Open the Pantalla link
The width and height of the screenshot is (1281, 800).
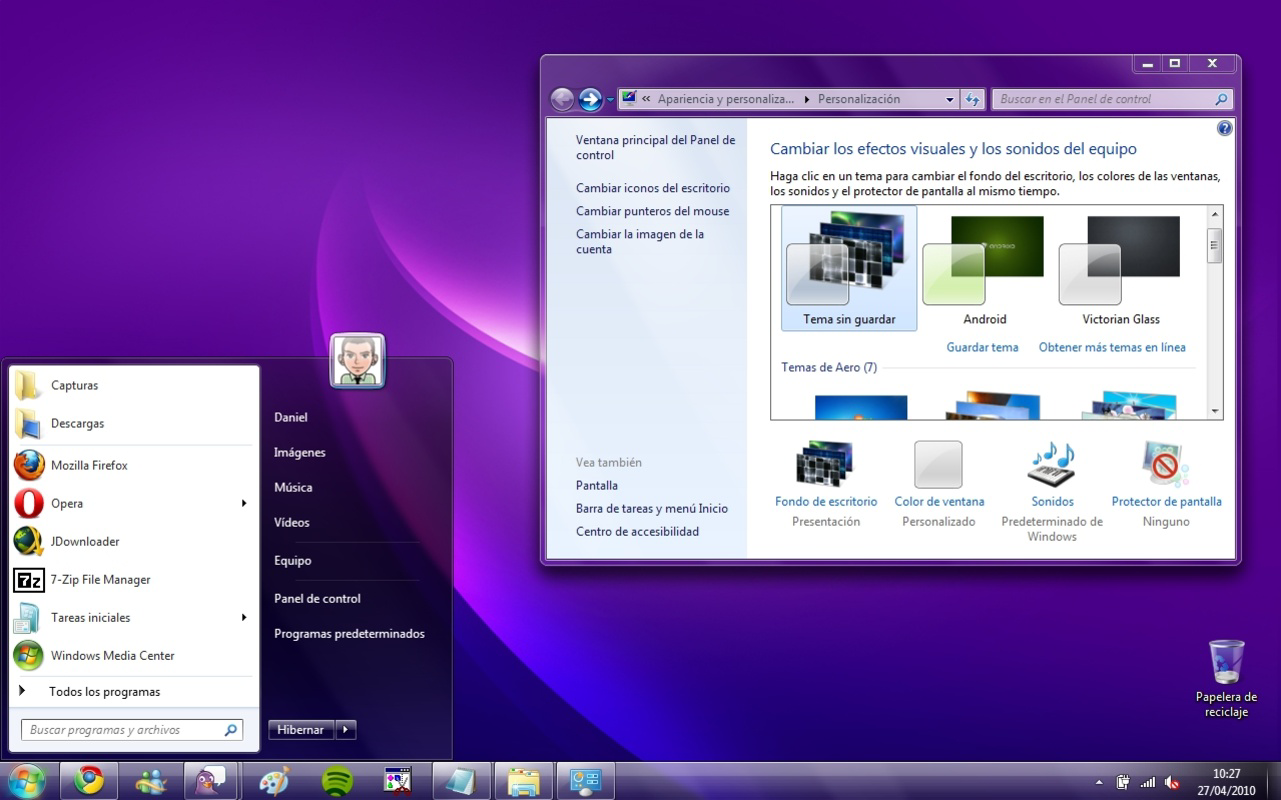pyautogui.click(x=597, y=485)
